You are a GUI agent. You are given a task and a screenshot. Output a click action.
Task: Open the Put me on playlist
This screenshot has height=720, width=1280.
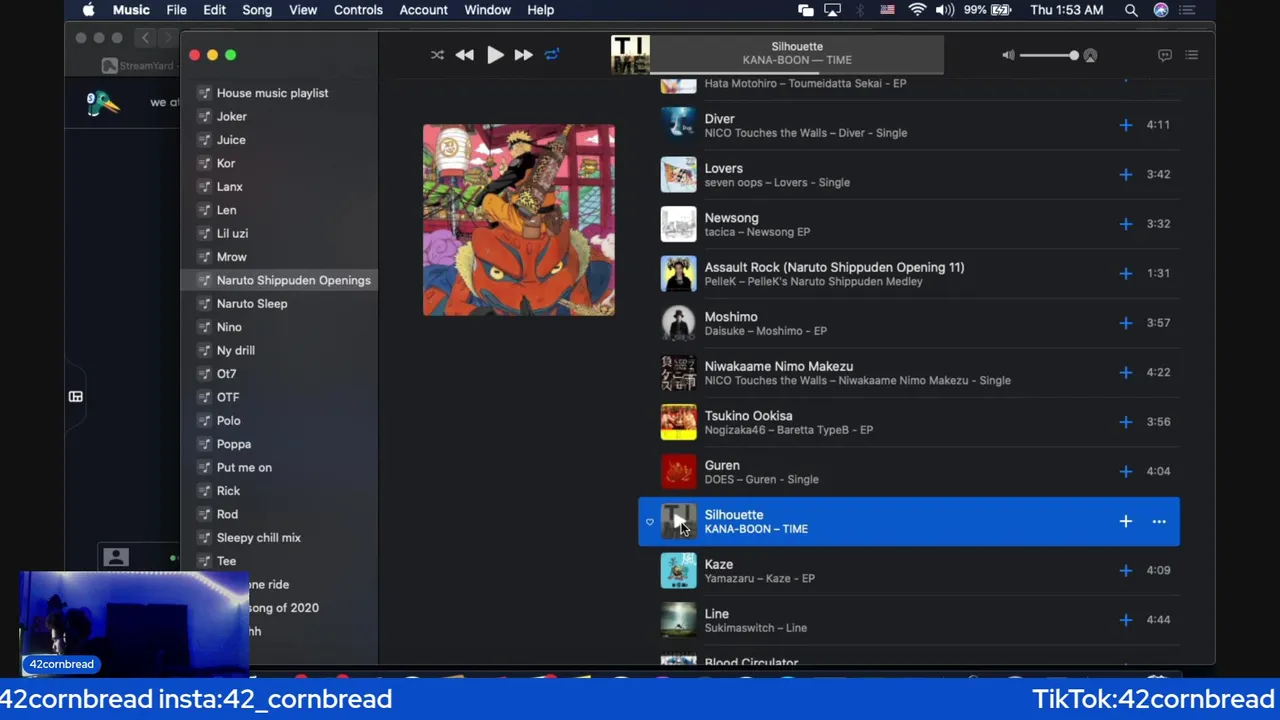click(244, 467)
